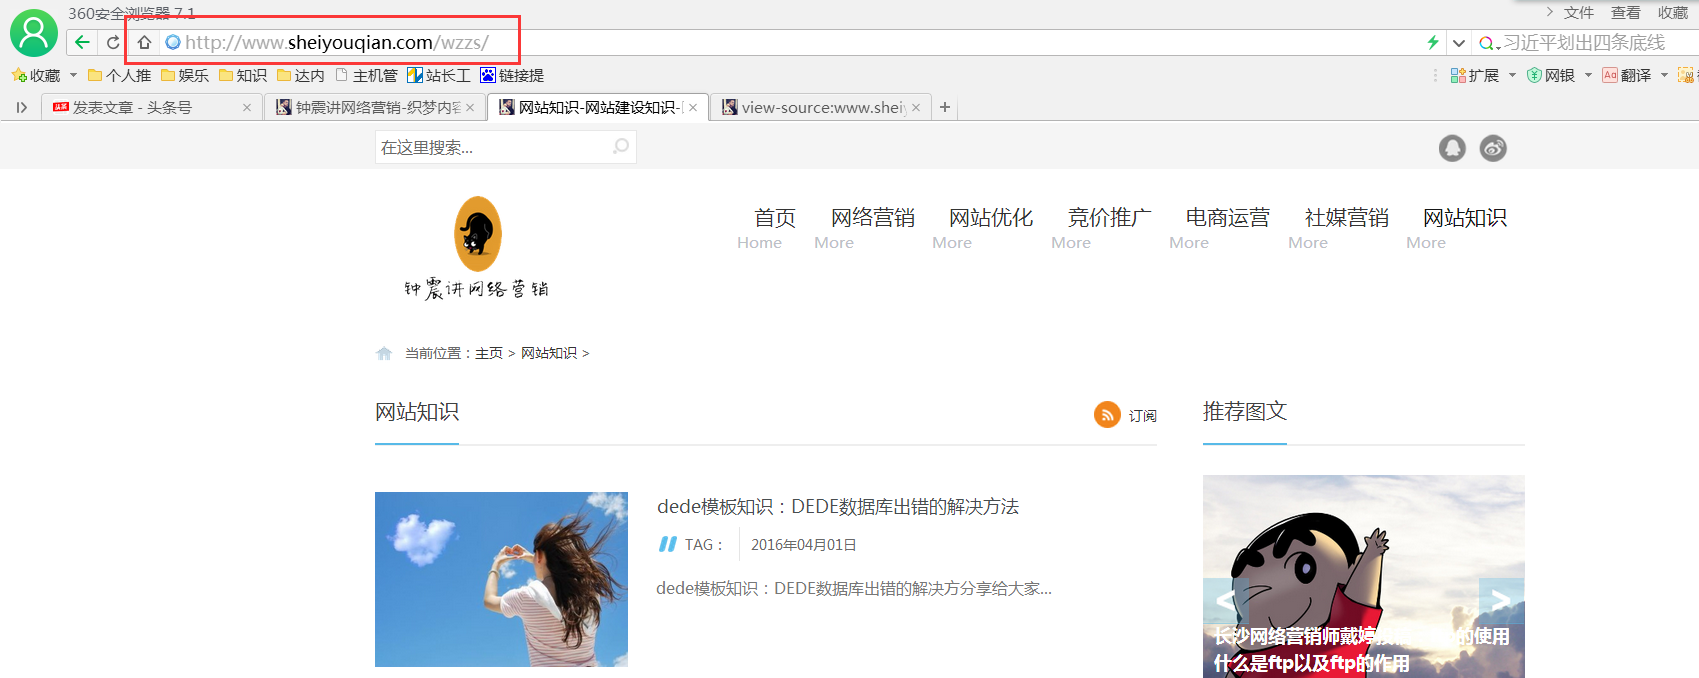The width and height of the screenshot is (1699, 678).
Task: Open the 文件 menu
Action: (1579, 12)
